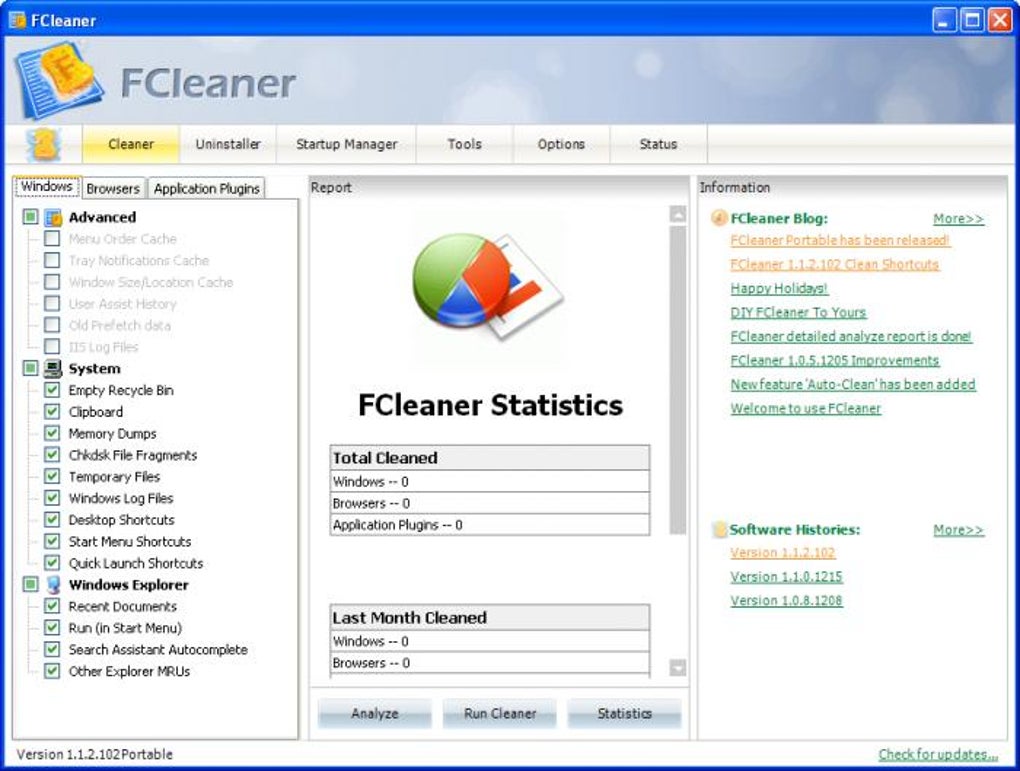Enable the Menu Order Cache checkbox
1020x771 pixels.
[x=52, y=239]
